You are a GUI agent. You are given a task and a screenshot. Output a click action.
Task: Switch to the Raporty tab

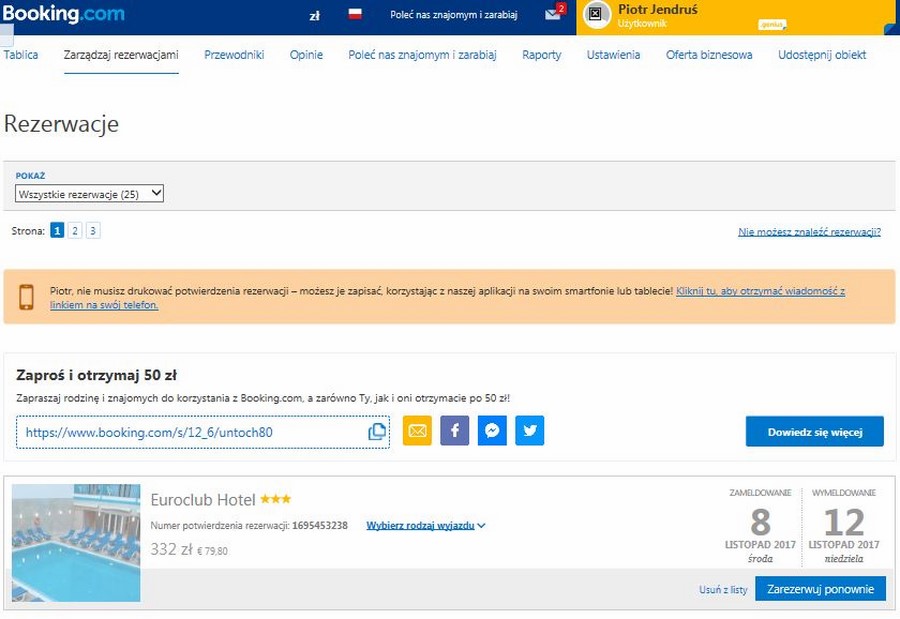tap(541, 55)
